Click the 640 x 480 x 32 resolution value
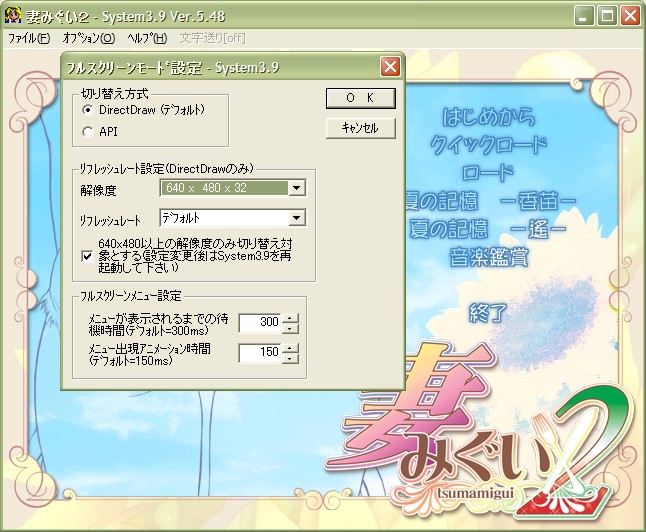The height and width of the screenshot is (532, 646). pos(225,188)
